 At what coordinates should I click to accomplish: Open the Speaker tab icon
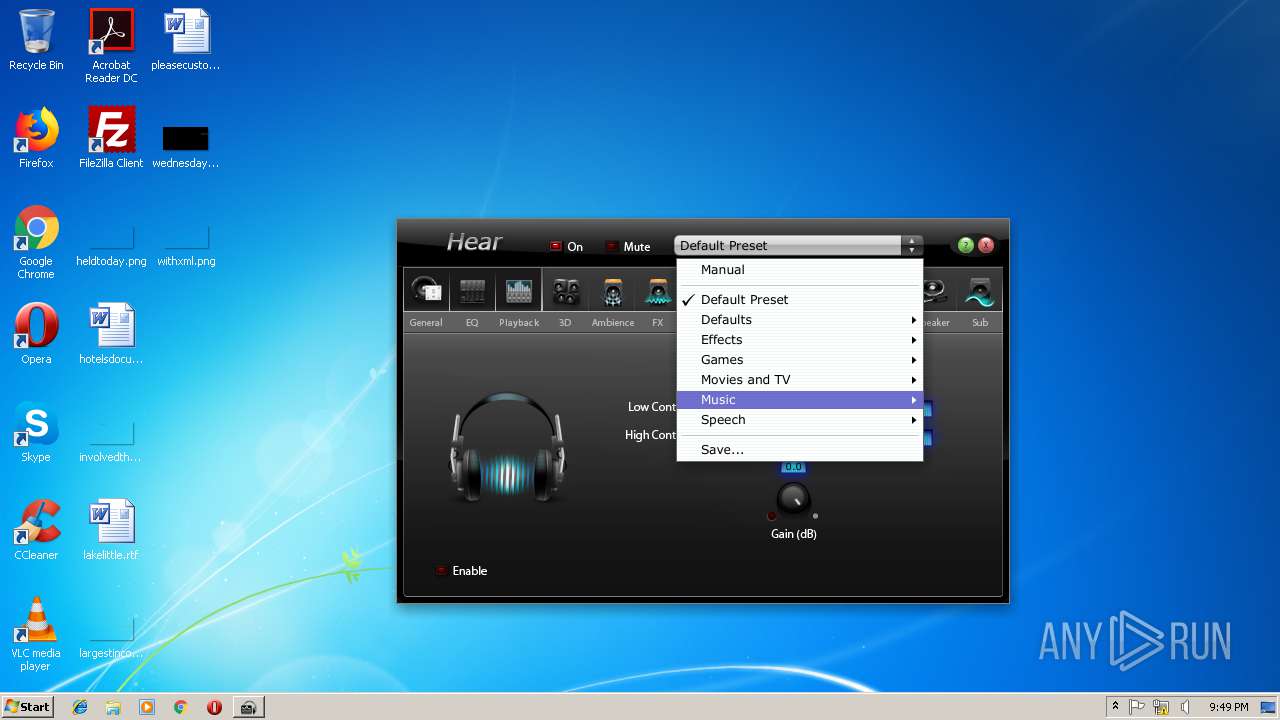936,291
